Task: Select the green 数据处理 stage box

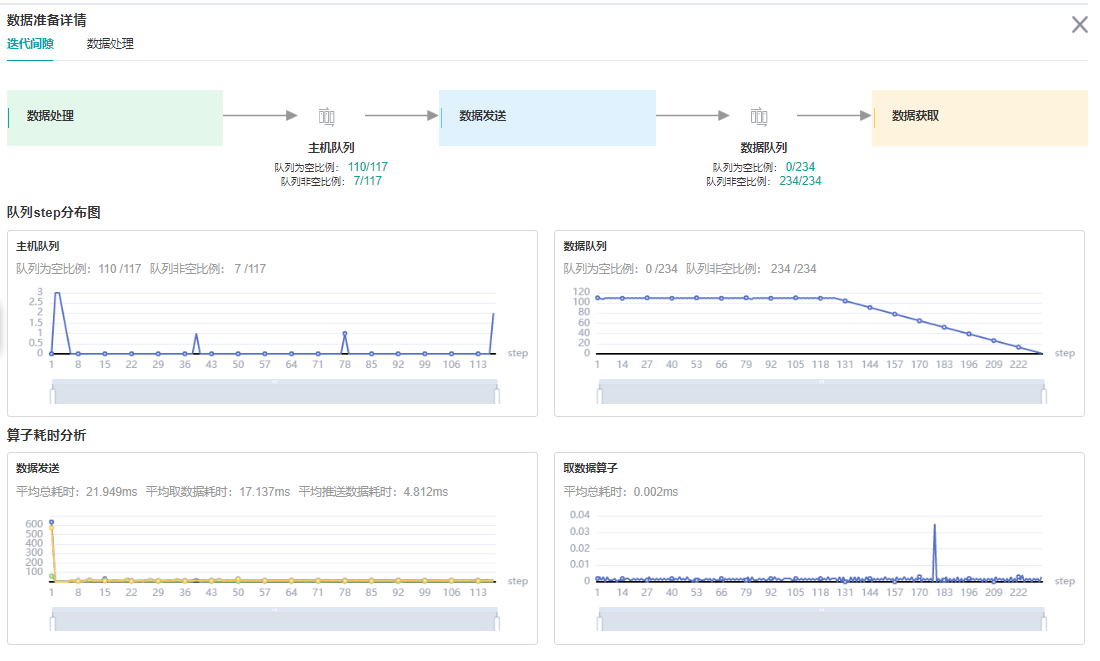Action: [x=115, y=118]
